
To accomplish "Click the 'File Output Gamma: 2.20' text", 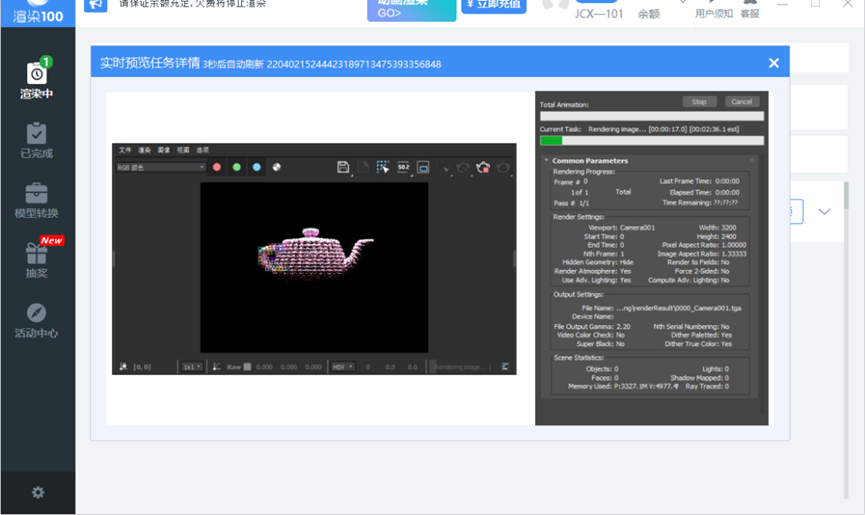I will 592,326.
